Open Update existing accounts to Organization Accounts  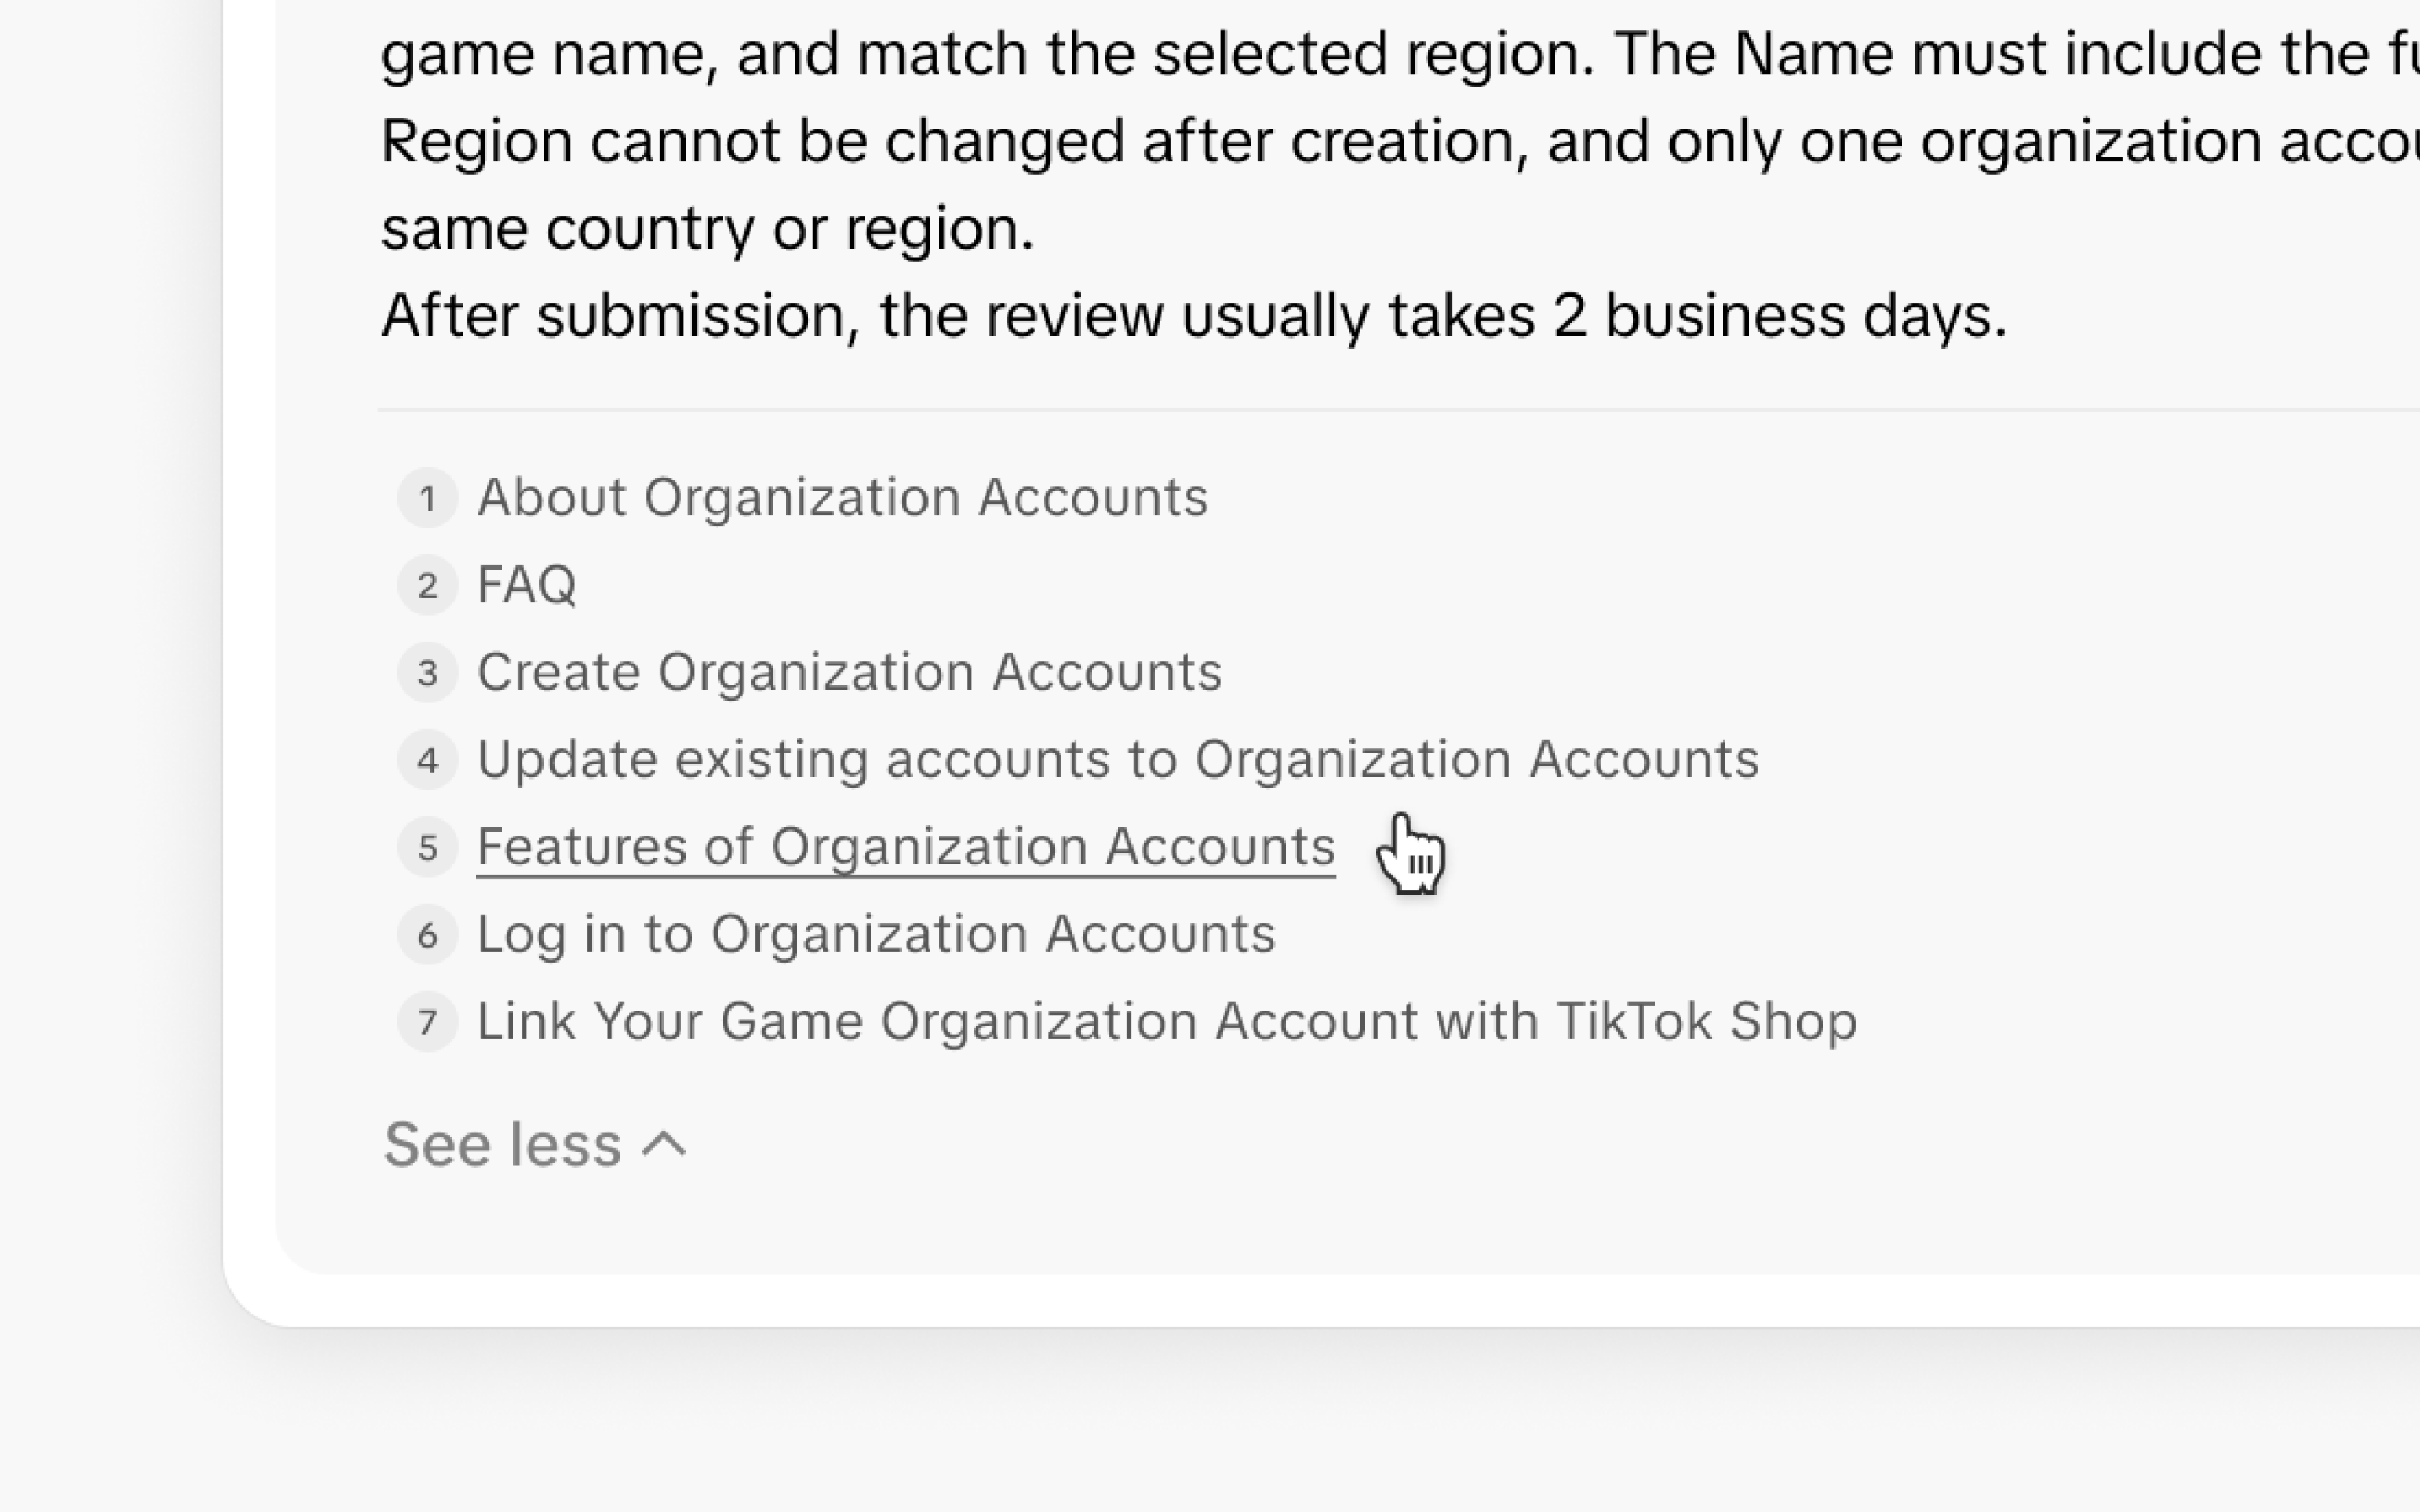tap(1118, 759)
